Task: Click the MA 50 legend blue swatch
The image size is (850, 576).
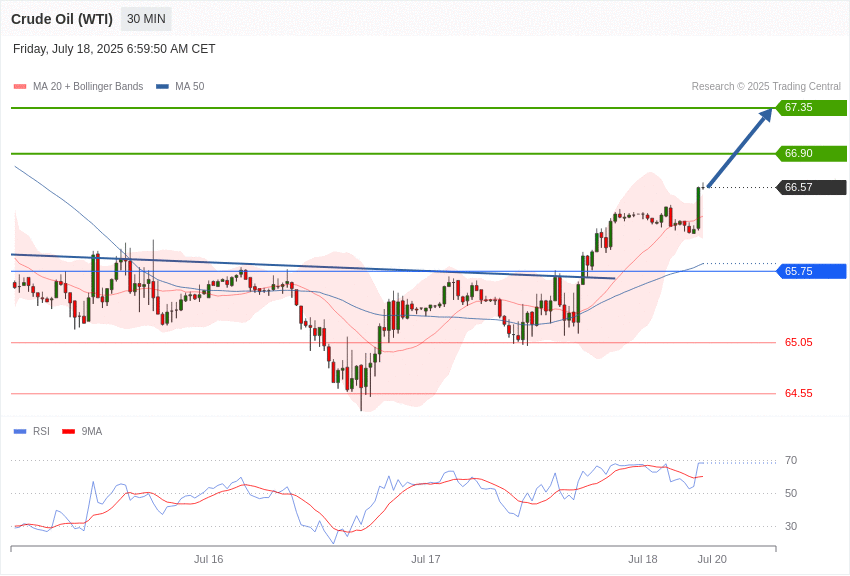Action: (x=162, y=86)
